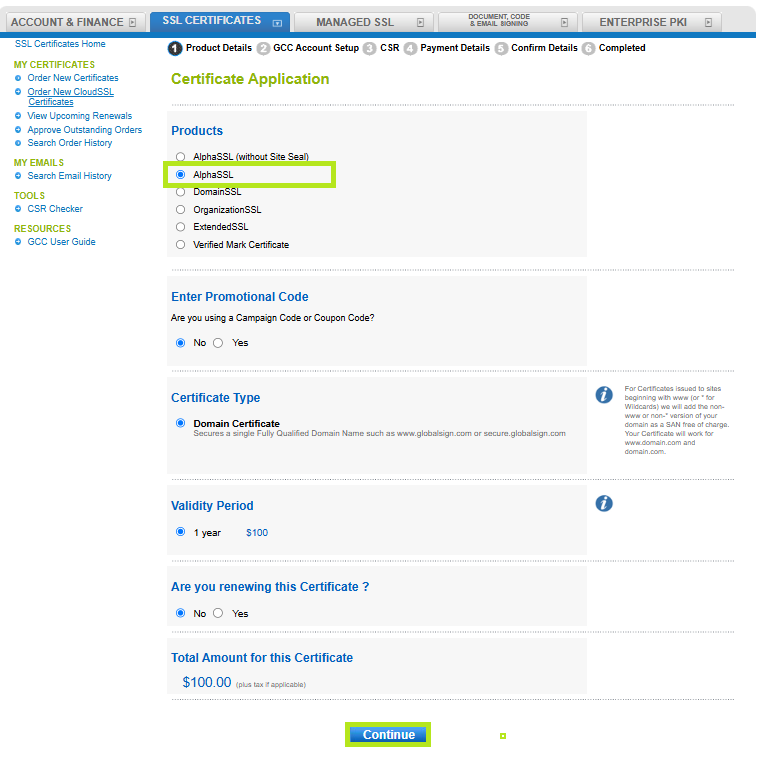Click the $100.00 total amount text
762x774 pixels.
coord(207,682)
